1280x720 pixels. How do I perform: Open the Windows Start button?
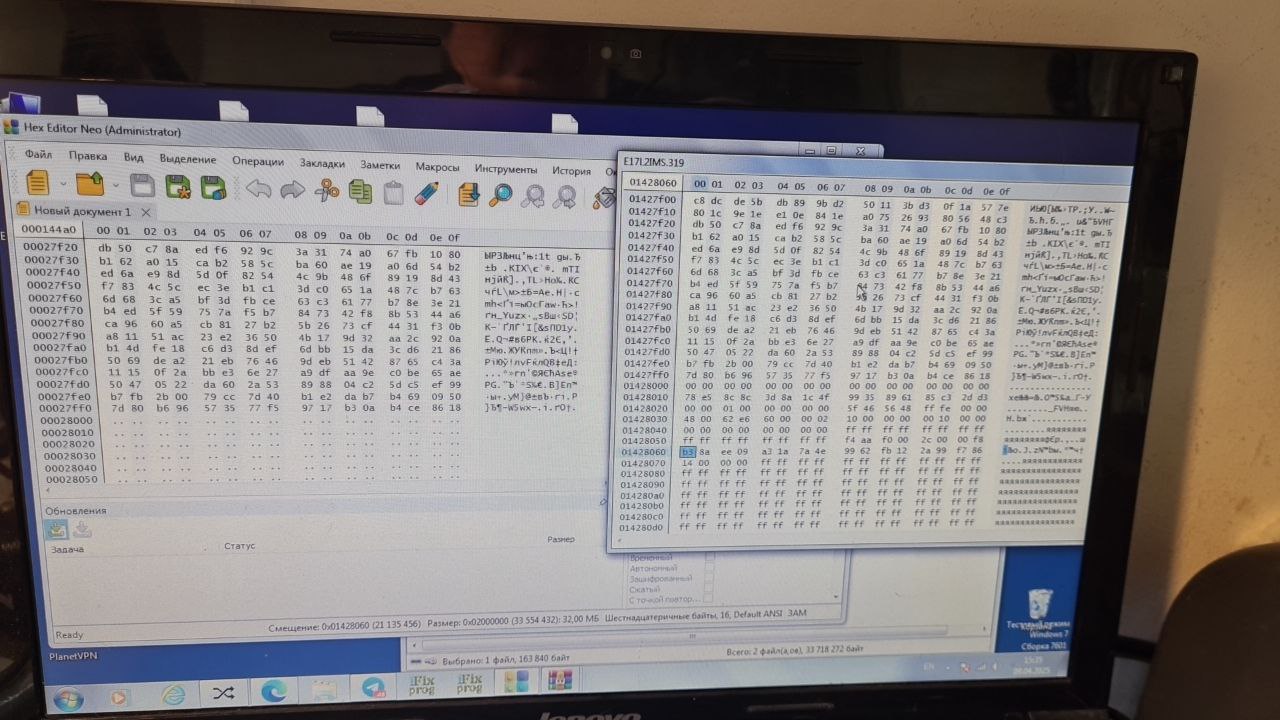point(67,697)
